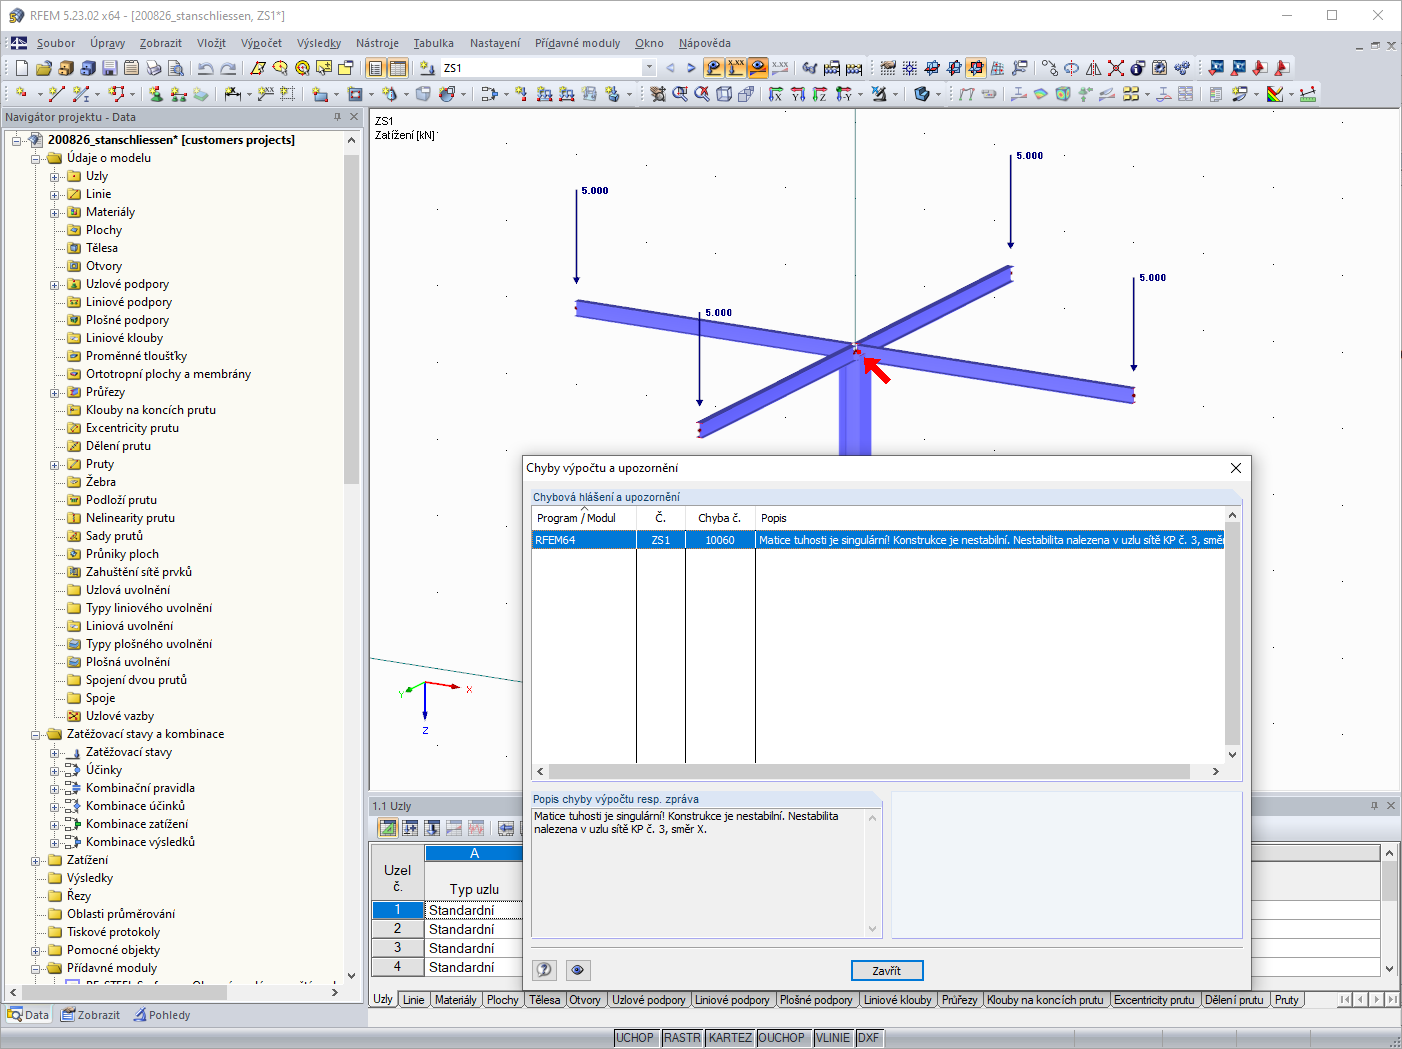The height and width of the screenshot is (1049, 1402).
Task: Expand the Pruty tree node
Action: (55, 465)
